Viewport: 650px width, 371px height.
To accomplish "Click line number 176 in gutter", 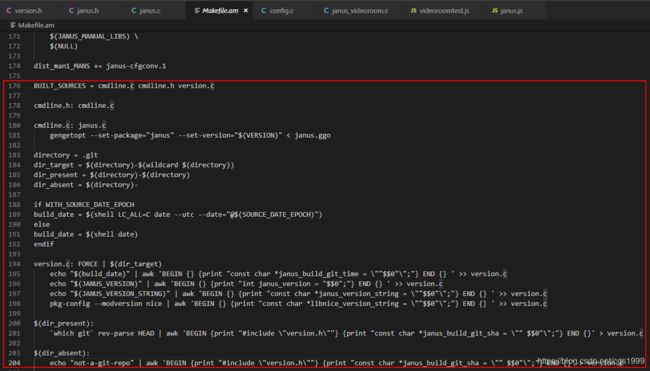I will [14, 86].
